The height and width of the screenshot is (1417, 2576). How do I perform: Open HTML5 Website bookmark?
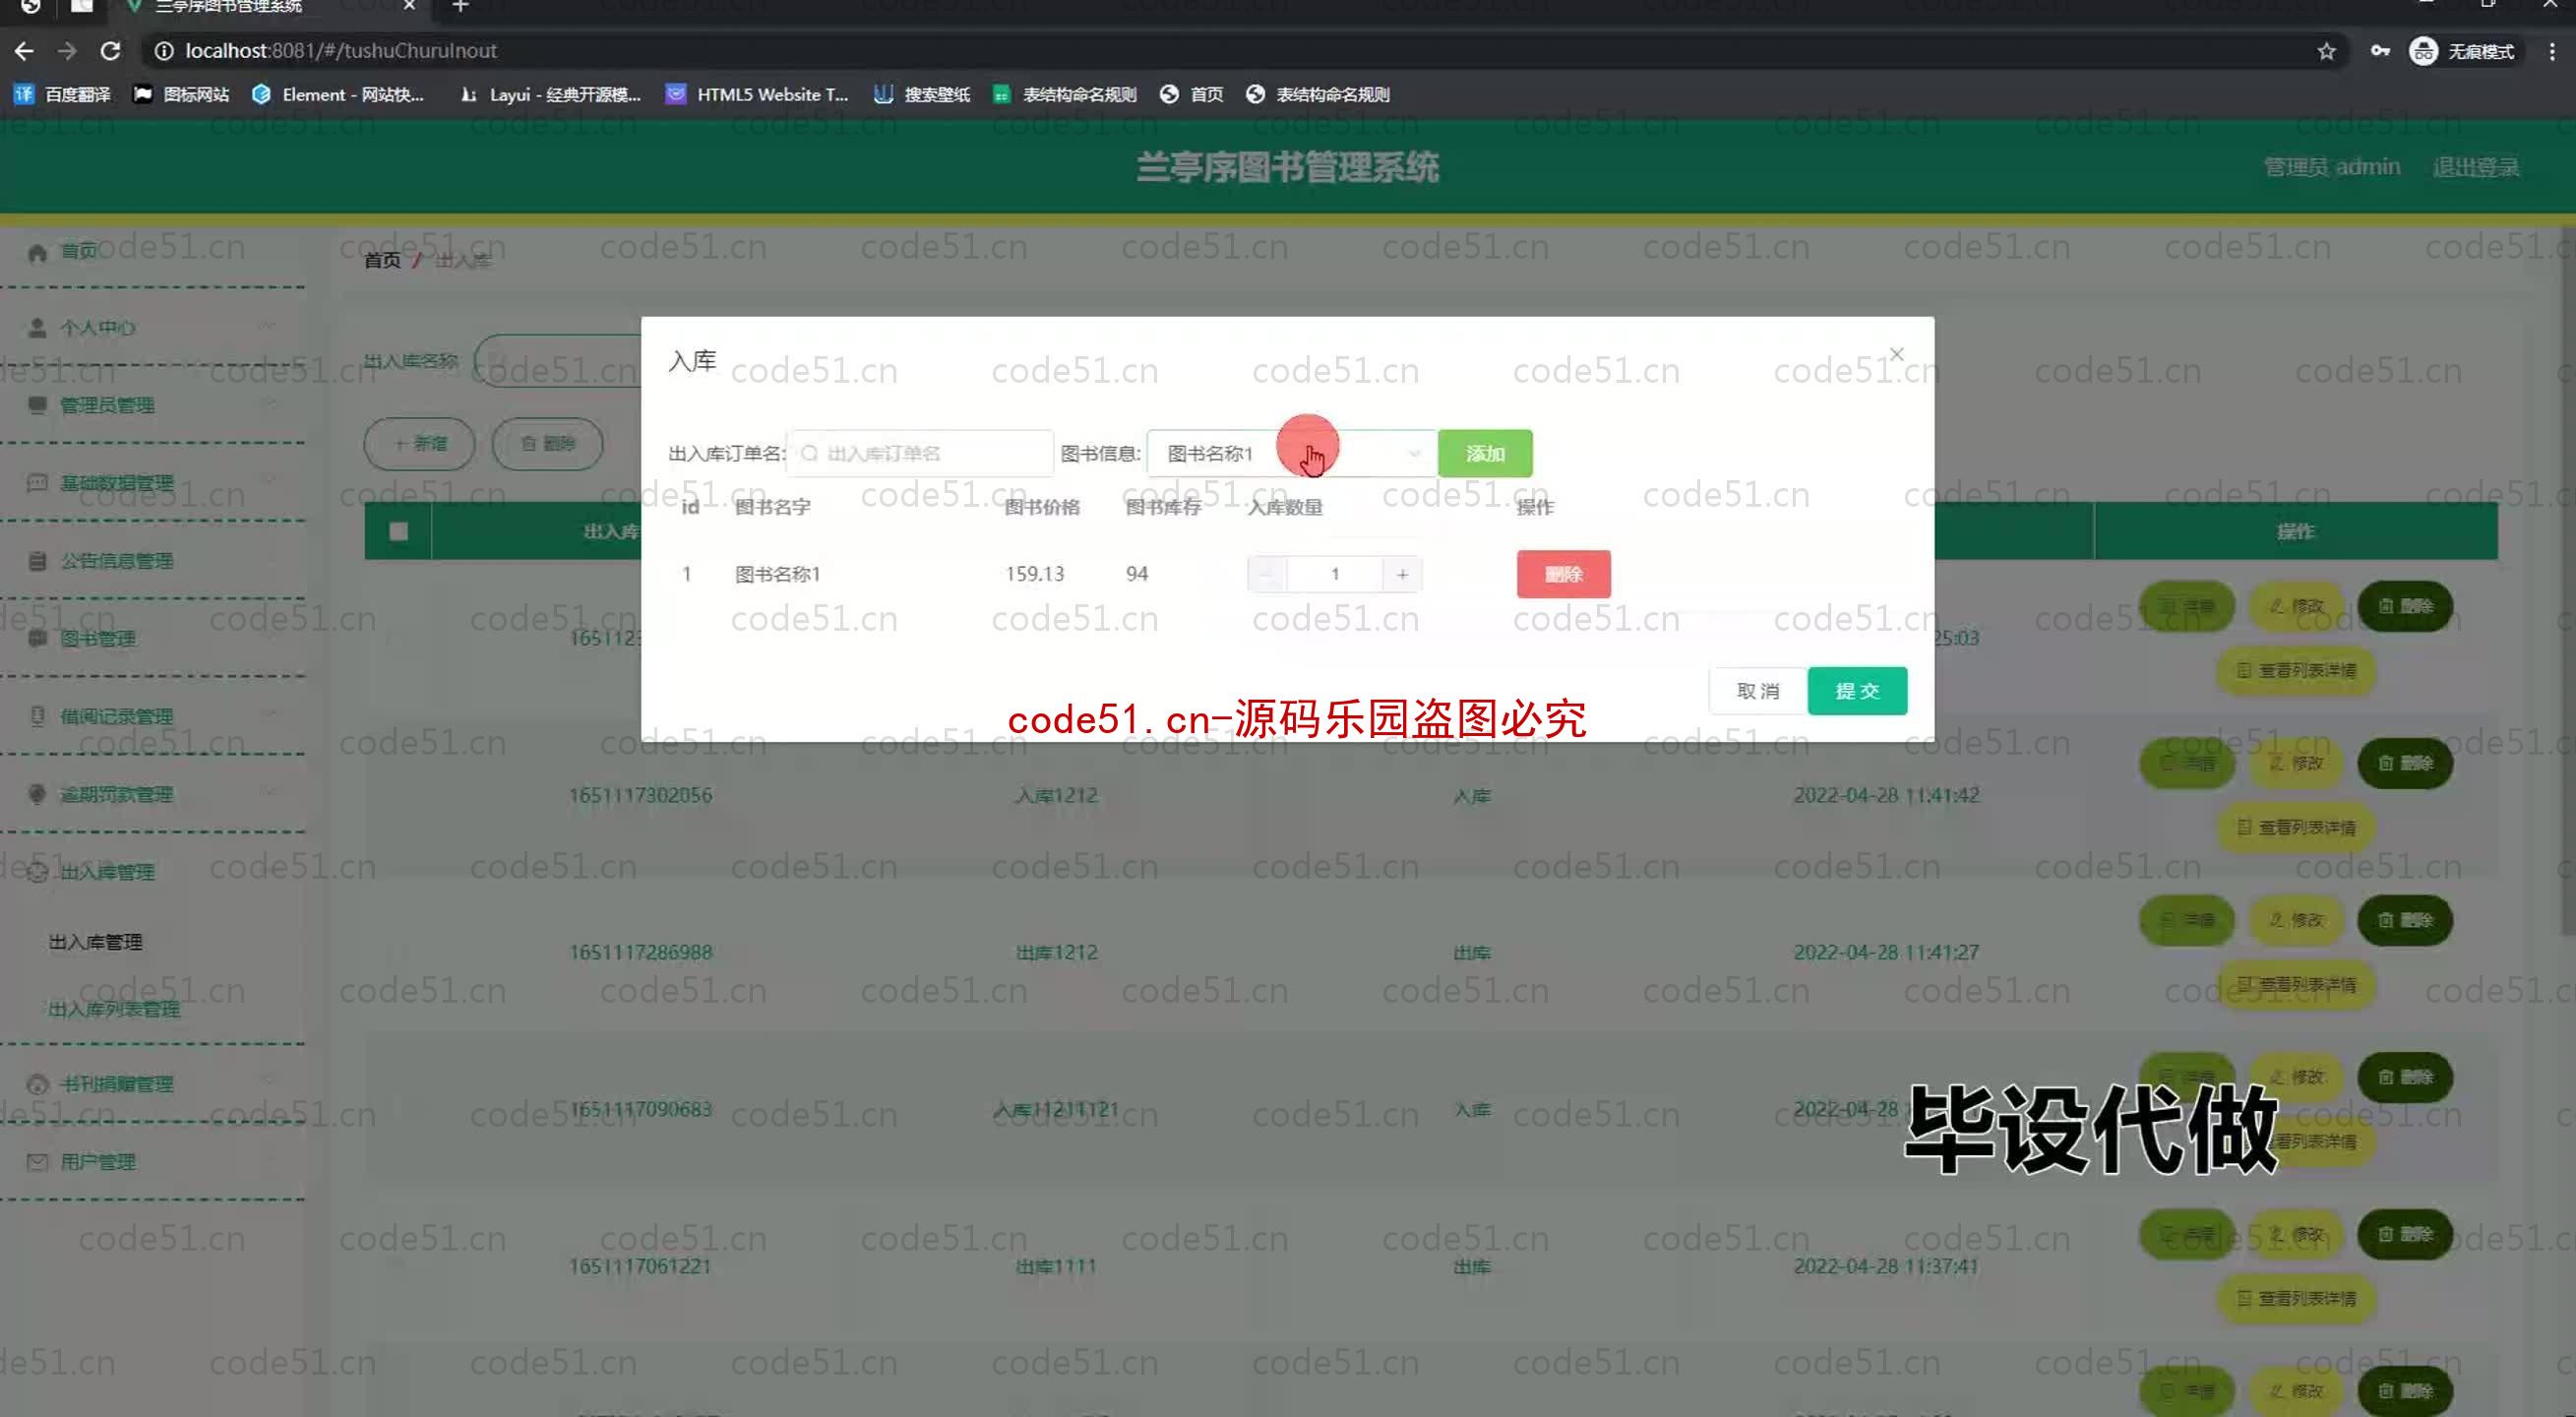pyautogui.click(x=757, y=94)
